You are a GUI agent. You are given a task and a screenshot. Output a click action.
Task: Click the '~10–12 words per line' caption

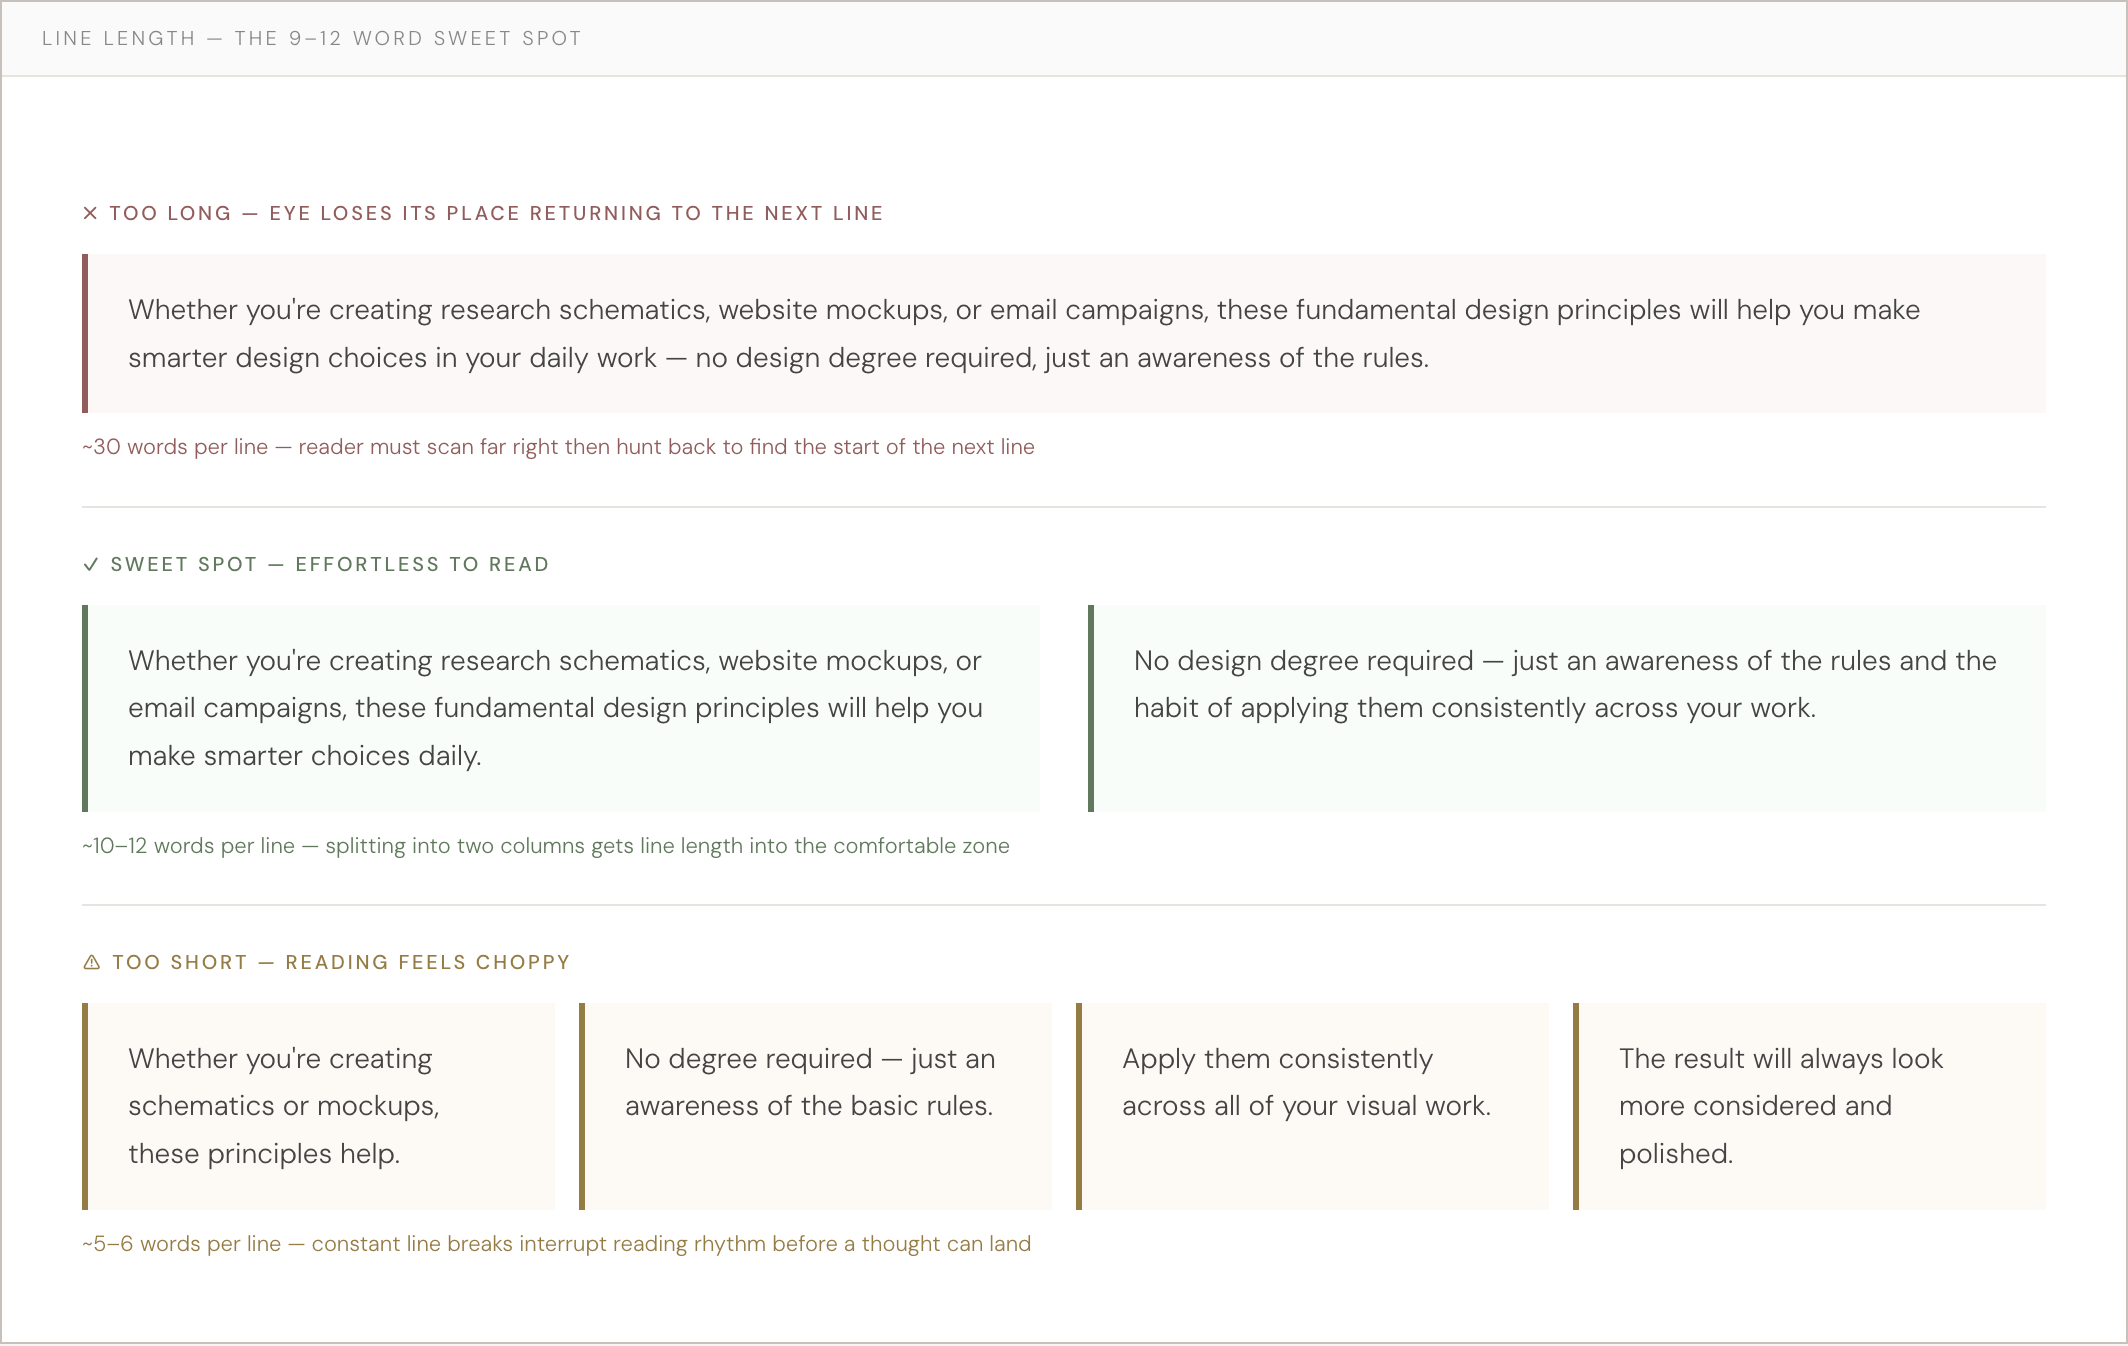(546, 846)
